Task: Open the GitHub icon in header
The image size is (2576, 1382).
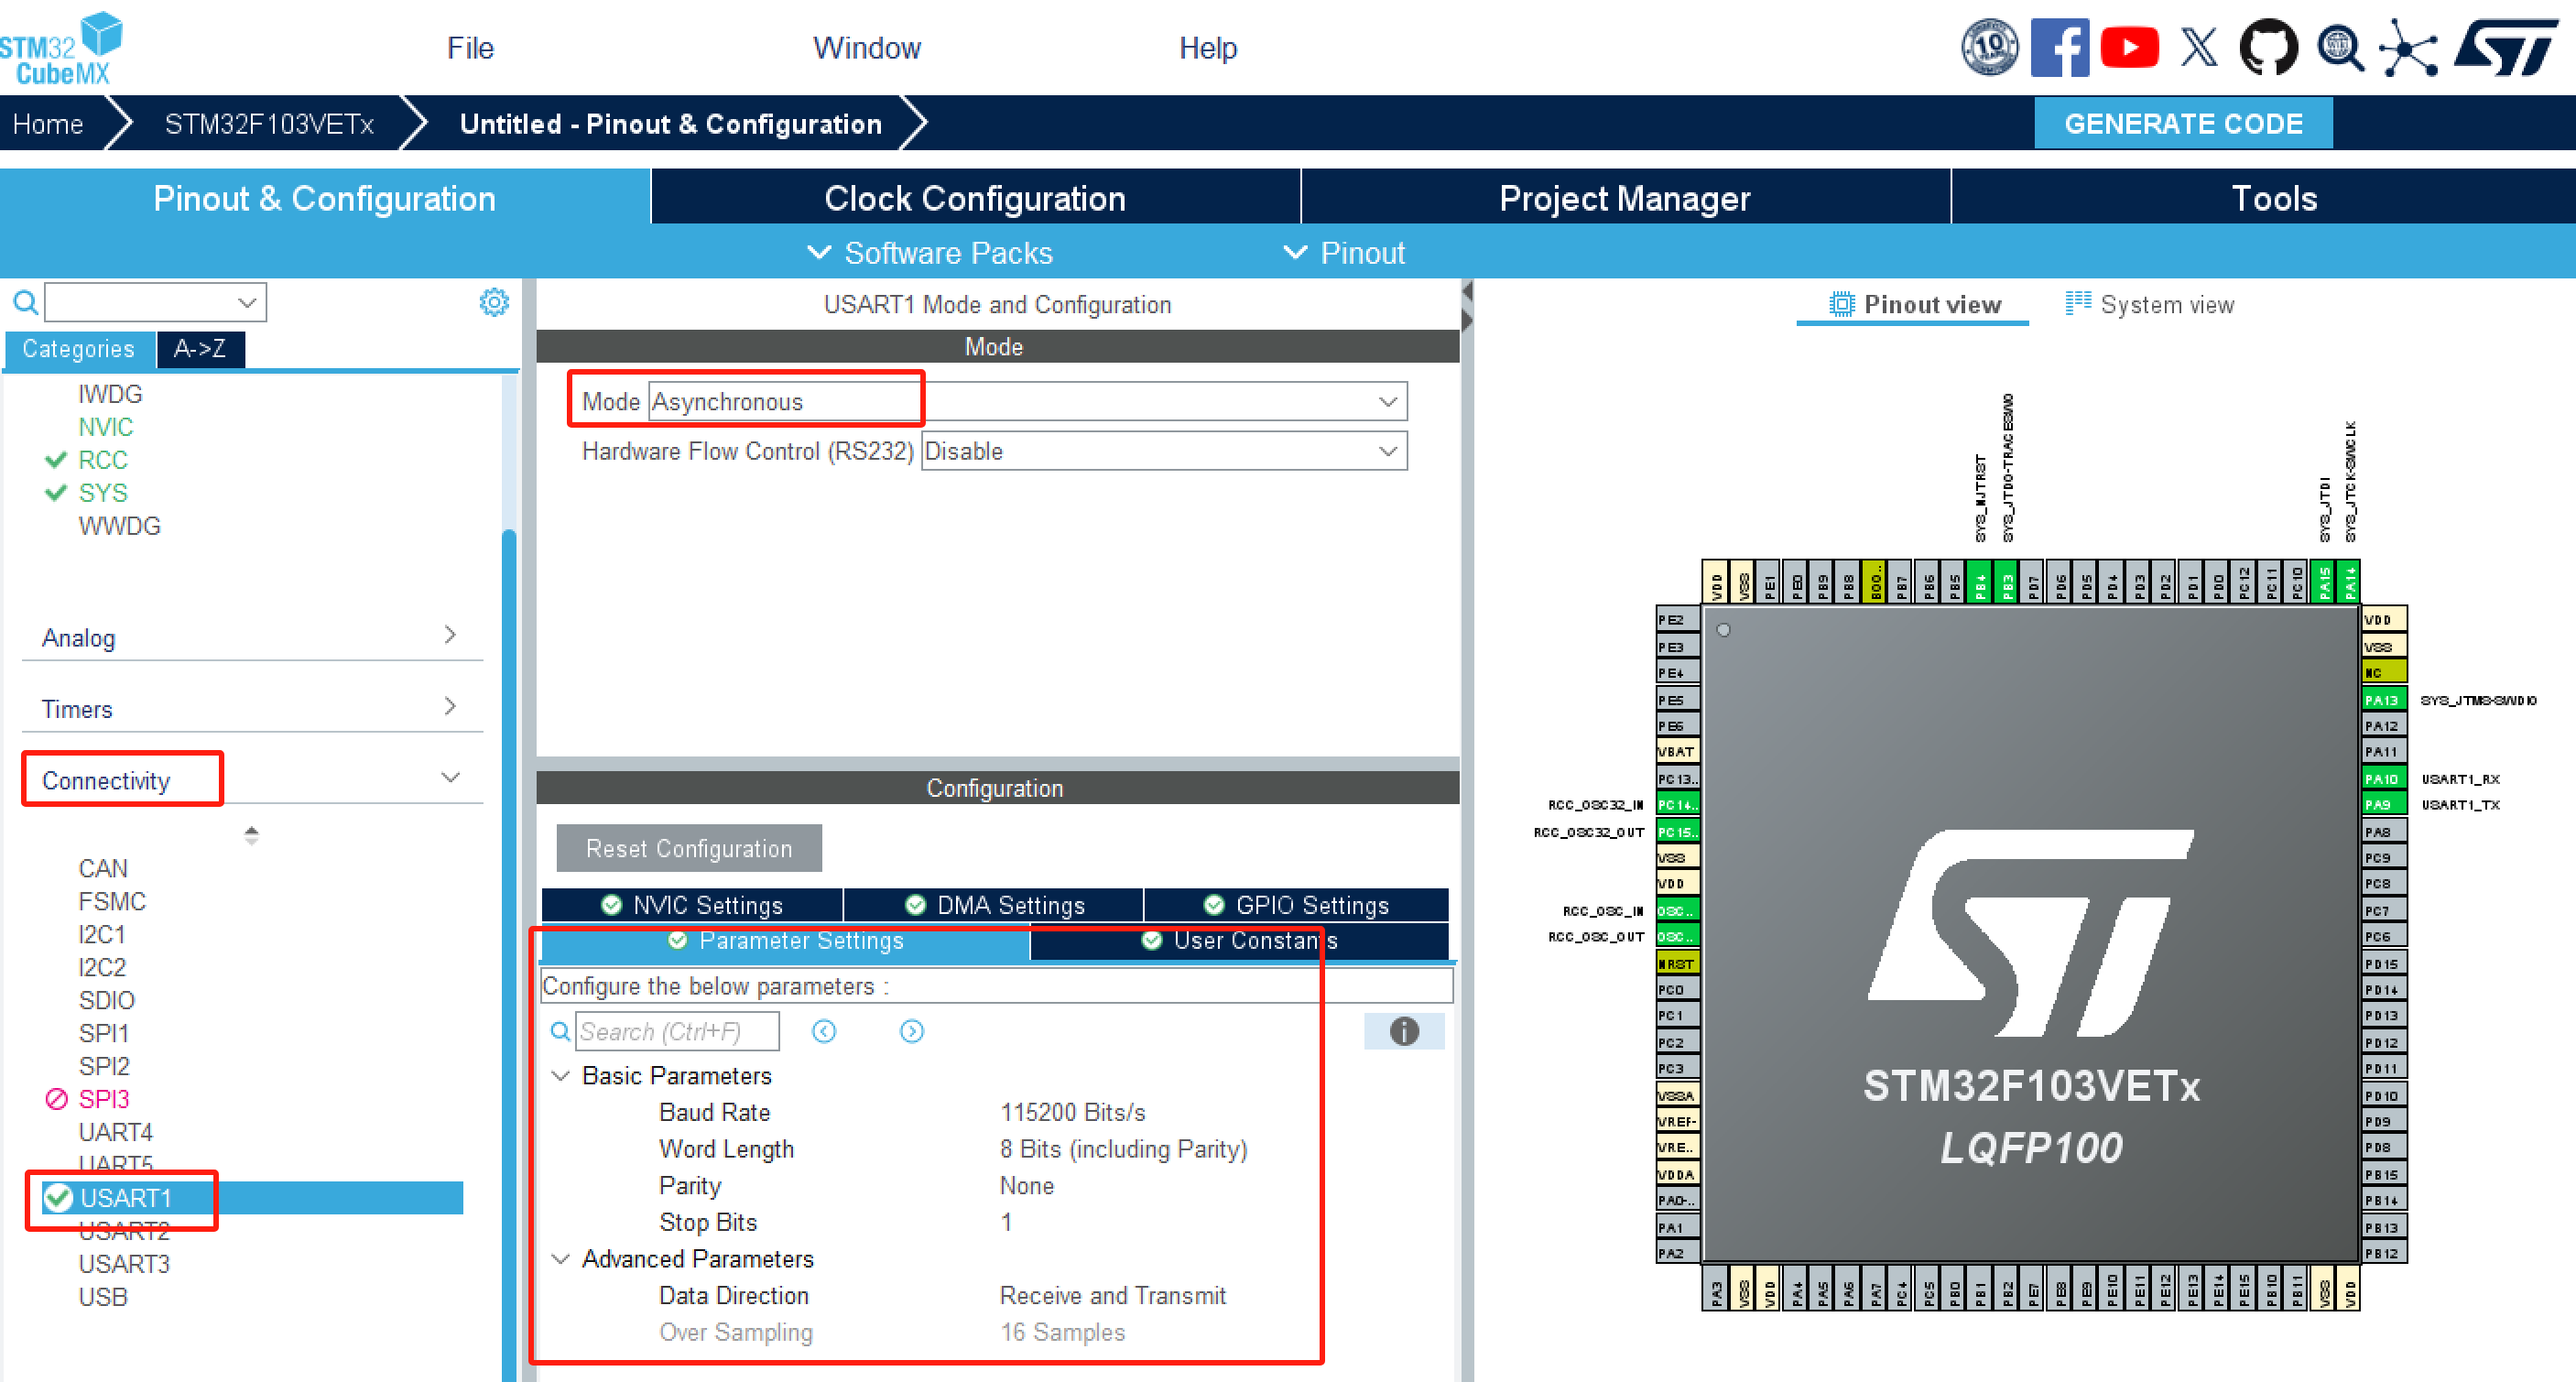Action: point(2268,47)
